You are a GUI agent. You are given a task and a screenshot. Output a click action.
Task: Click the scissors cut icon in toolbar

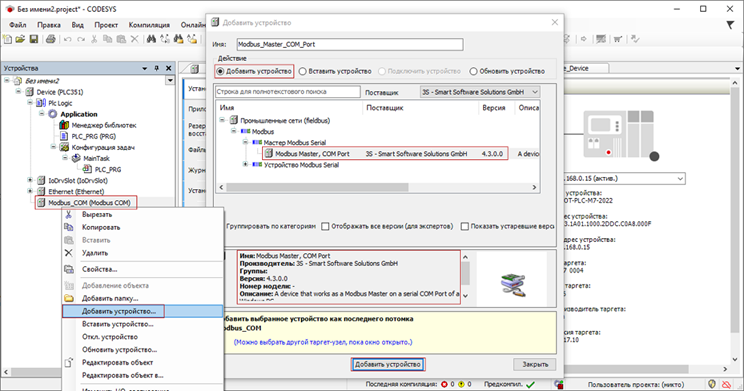pos(94,39)
